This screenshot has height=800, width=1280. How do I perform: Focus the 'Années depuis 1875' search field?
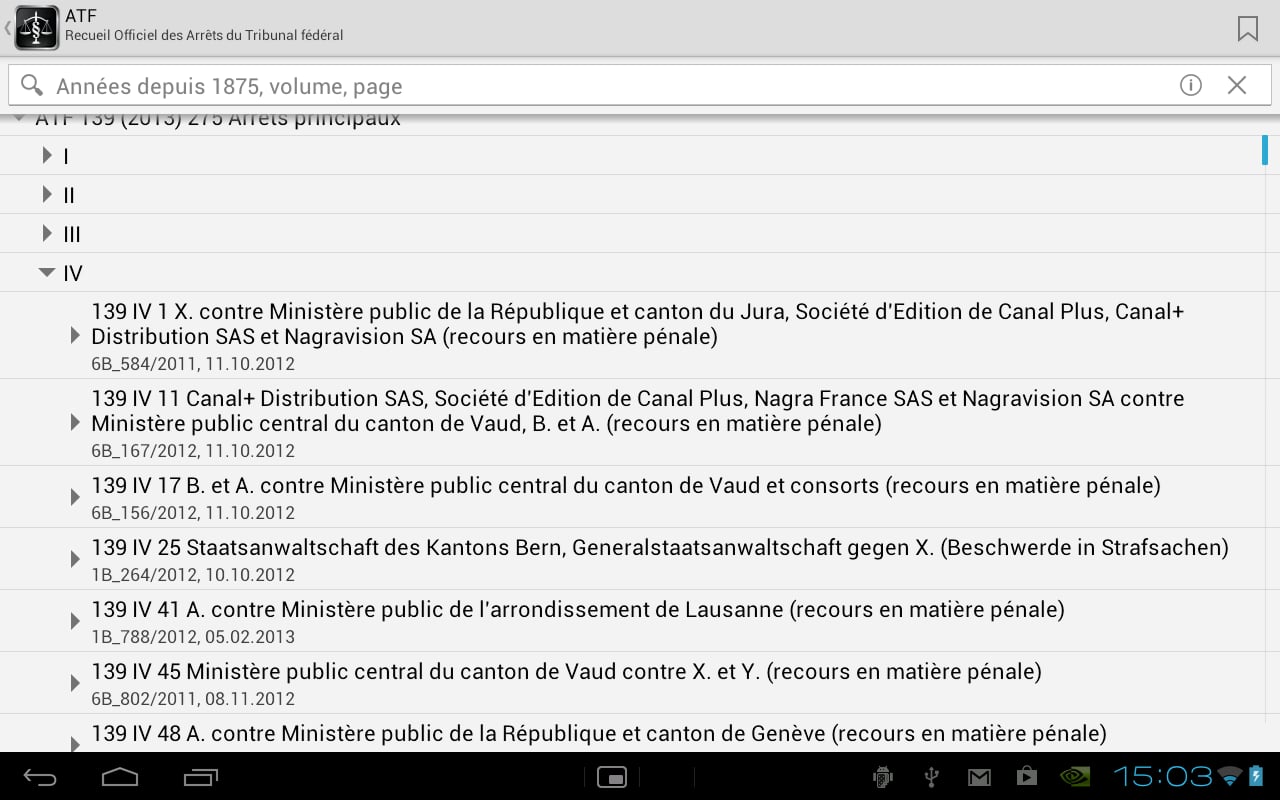(640, 86)
